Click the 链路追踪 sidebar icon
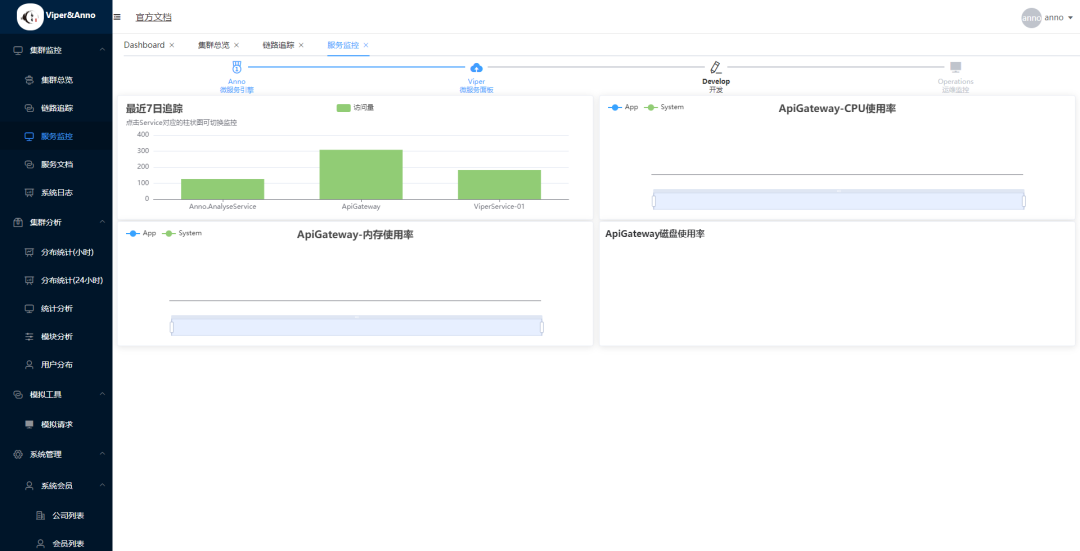 (x=29, y=108)
